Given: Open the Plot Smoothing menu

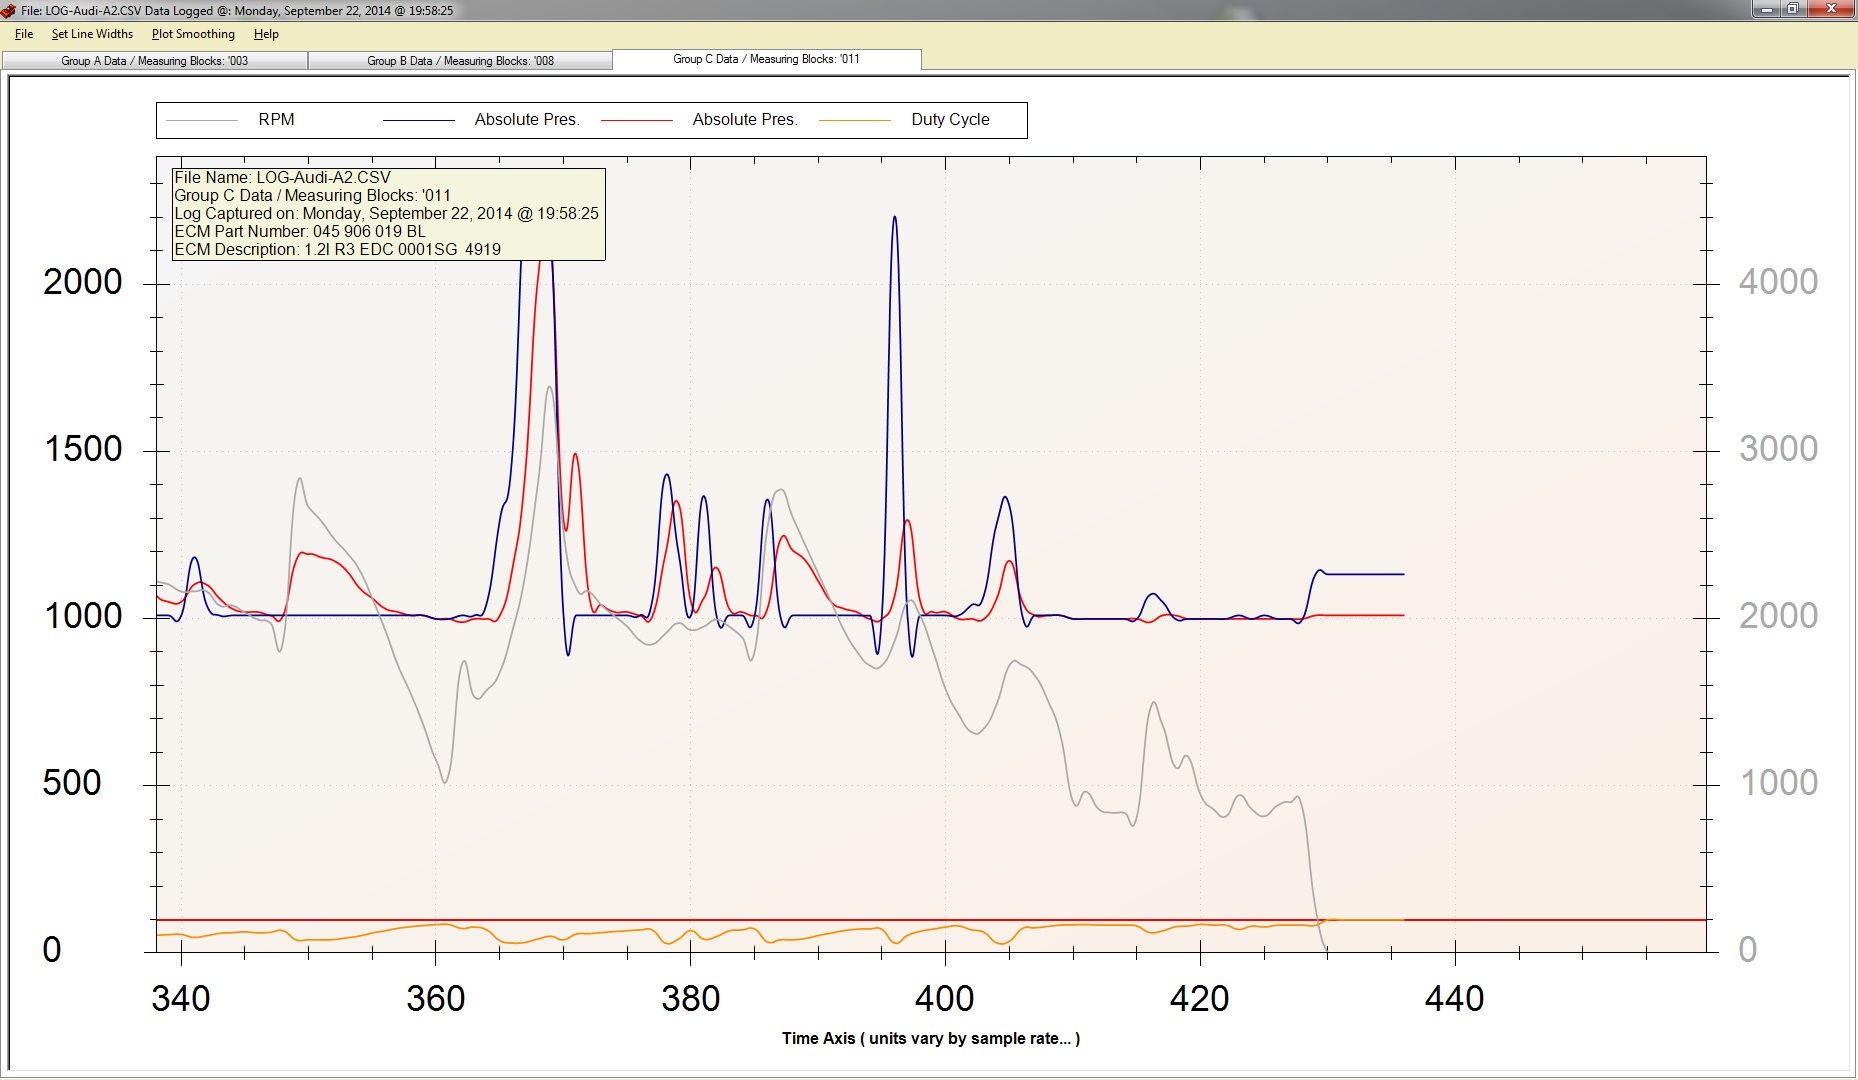Looking at the screenshot, I should coord(193,34).
